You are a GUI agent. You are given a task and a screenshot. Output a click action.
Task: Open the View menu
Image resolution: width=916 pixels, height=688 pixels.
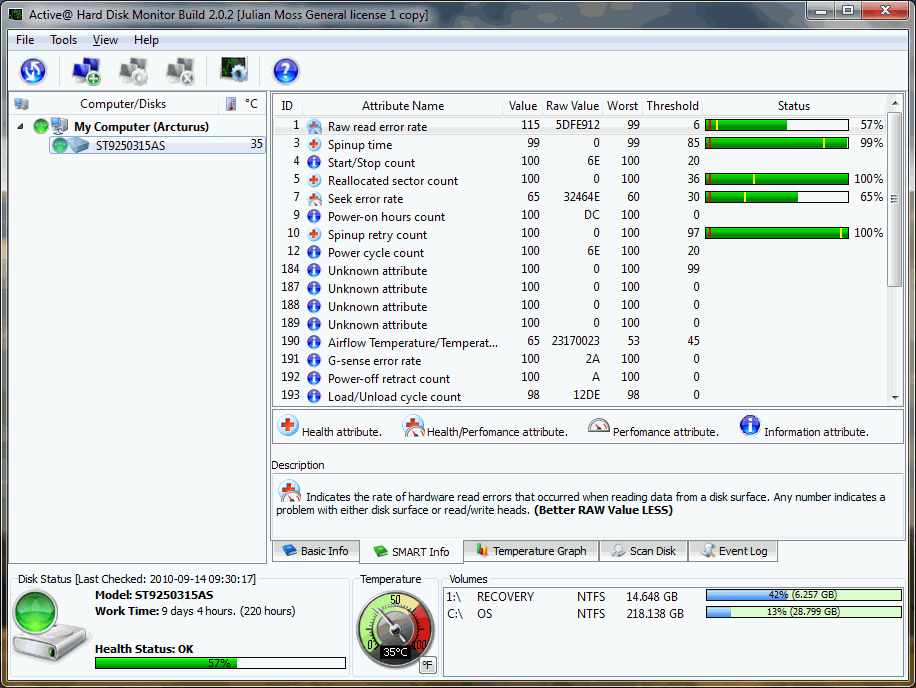point(105,40)
